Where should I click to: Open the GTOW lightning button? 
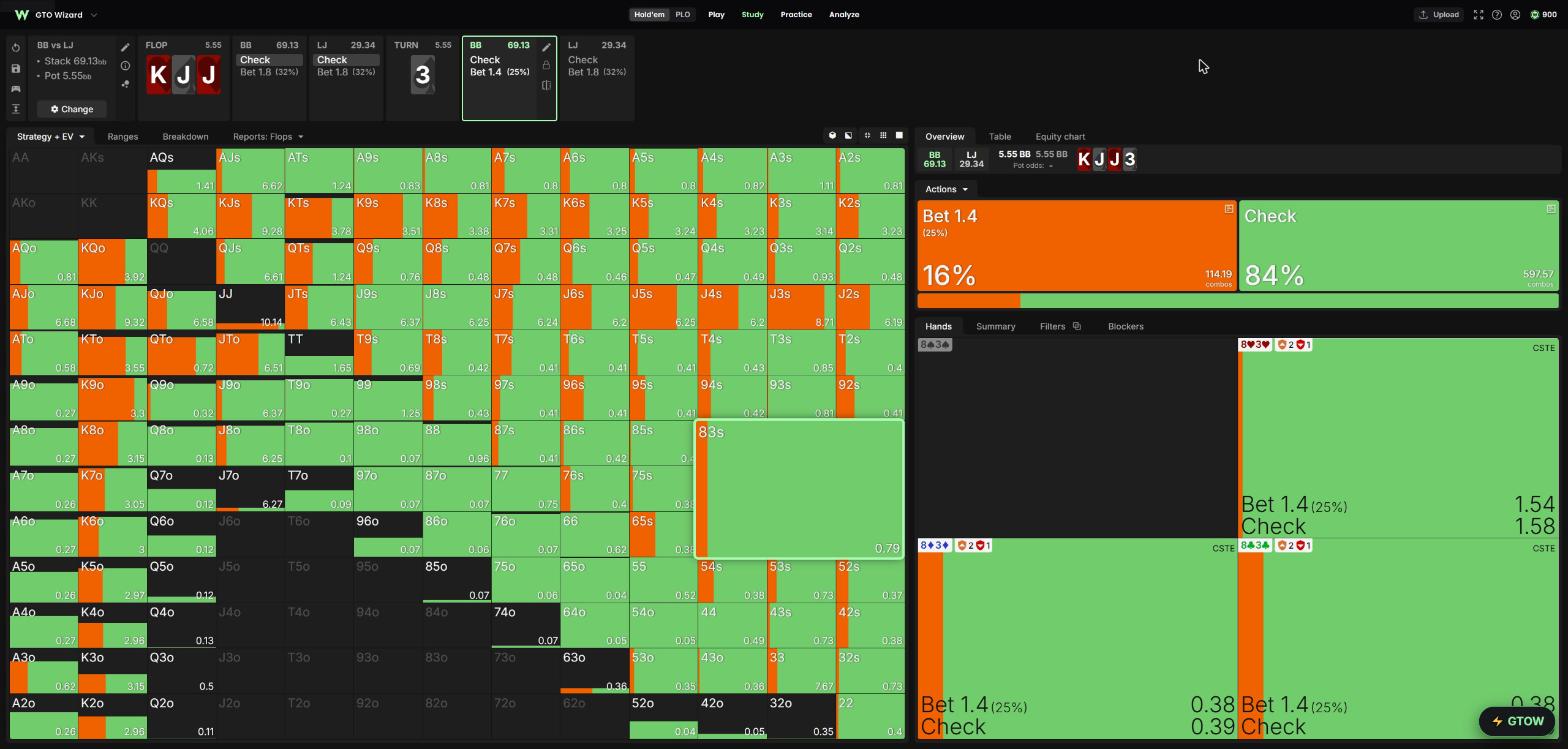click(1517, 721)
